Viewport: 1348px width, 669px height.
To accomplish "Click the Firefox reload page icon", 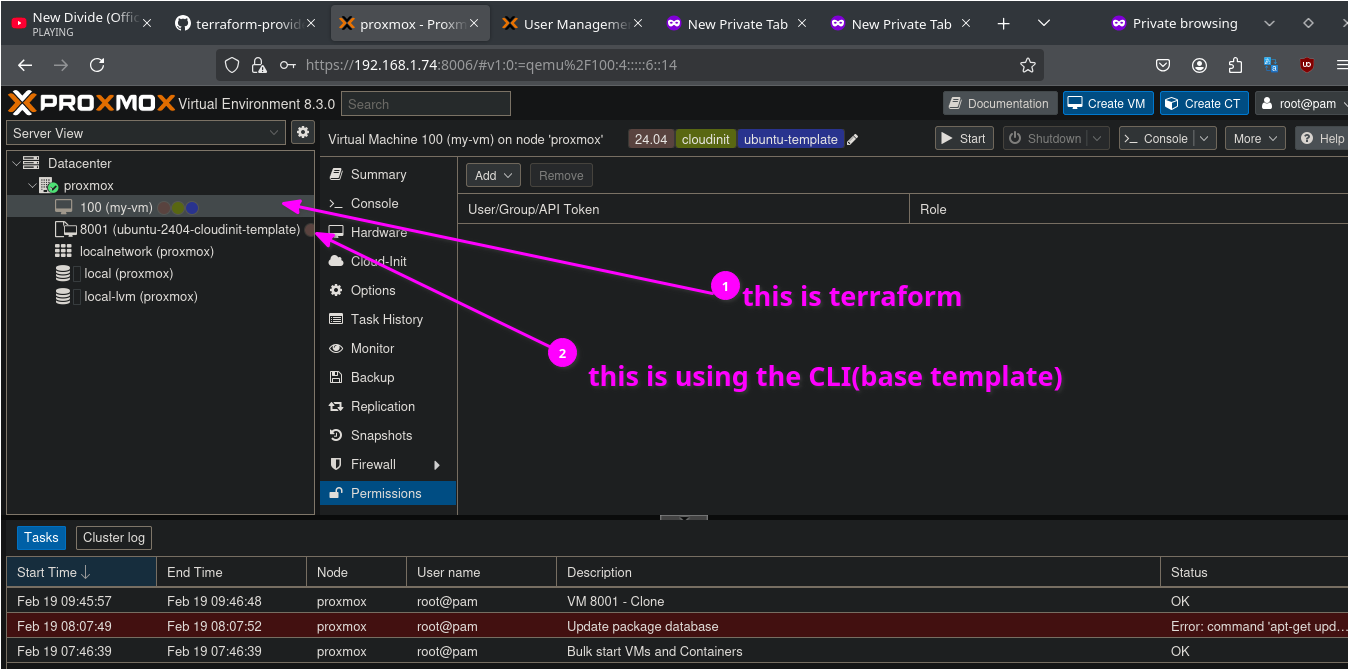I will pos(97,65).
